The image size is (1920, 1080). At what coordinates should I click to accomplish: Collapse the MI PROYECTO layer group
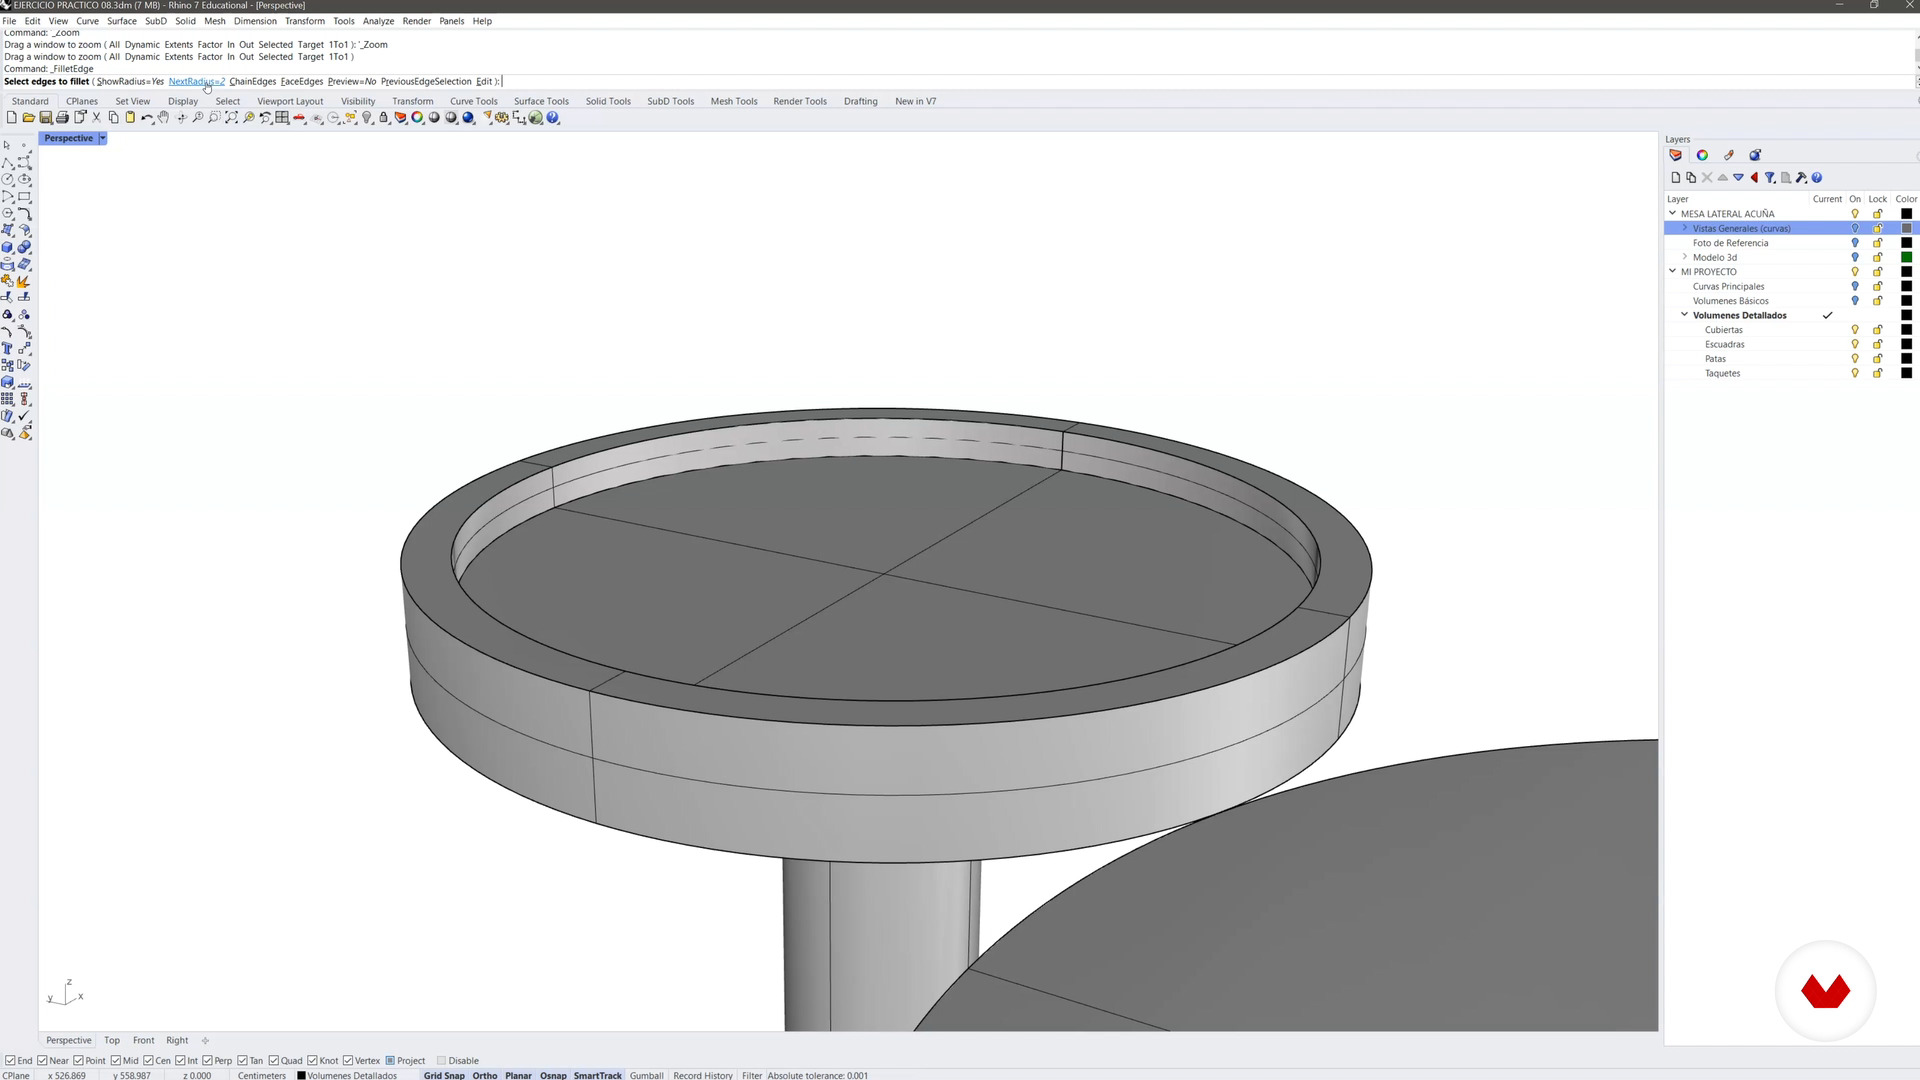[1672, 271]
